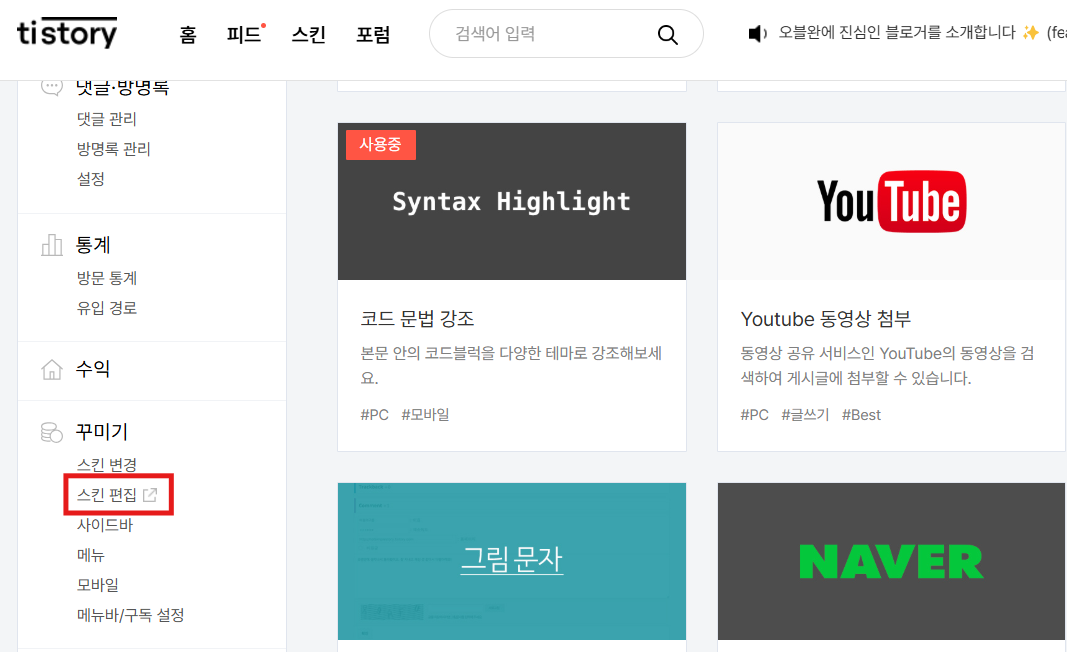Select the 수익 section heading
The width and height of the screenshot is (1067, 652).
click(x=93, y=369)
